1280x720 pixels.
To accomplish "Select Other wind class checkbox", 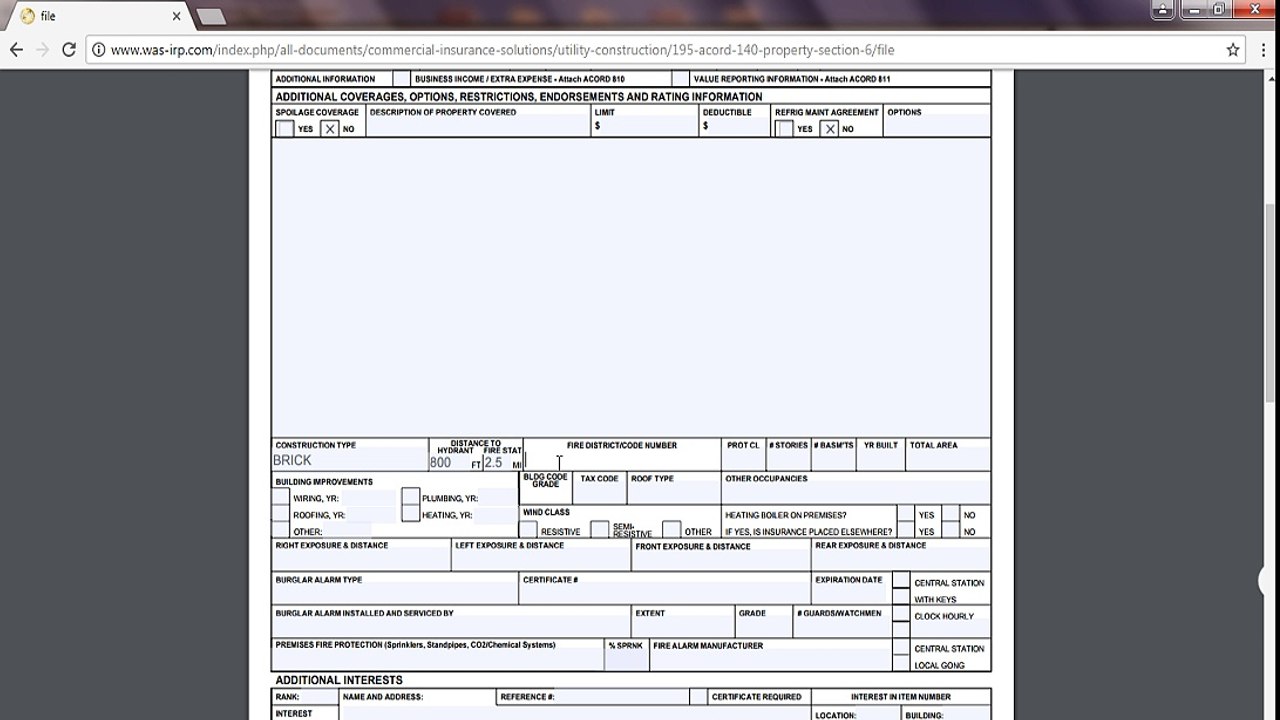I will click(671, 530).
